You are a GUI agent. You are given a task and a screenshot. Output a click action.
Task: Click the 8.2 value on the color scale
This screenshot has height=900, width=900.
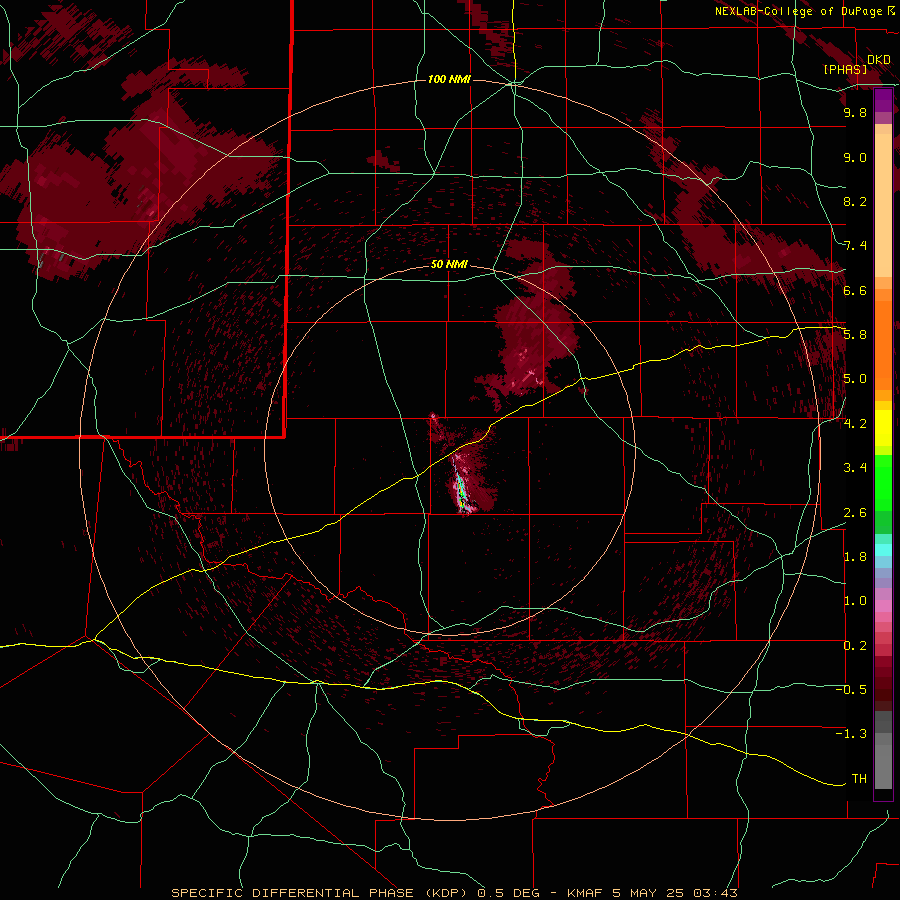pos(855,201)
